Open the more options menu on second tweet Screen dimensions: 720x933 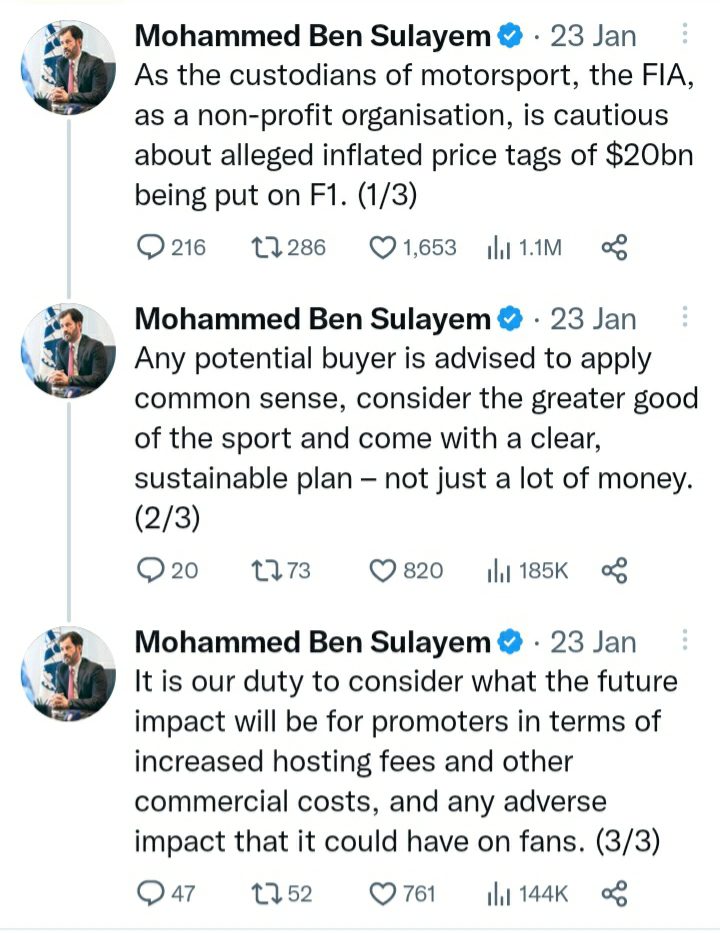685,318
